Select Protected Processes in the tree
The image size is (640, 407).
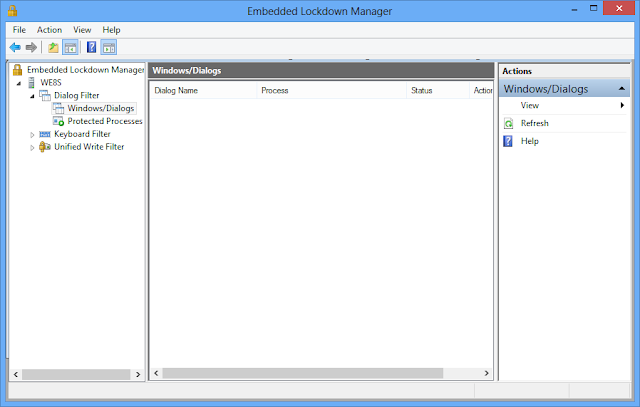105,121
